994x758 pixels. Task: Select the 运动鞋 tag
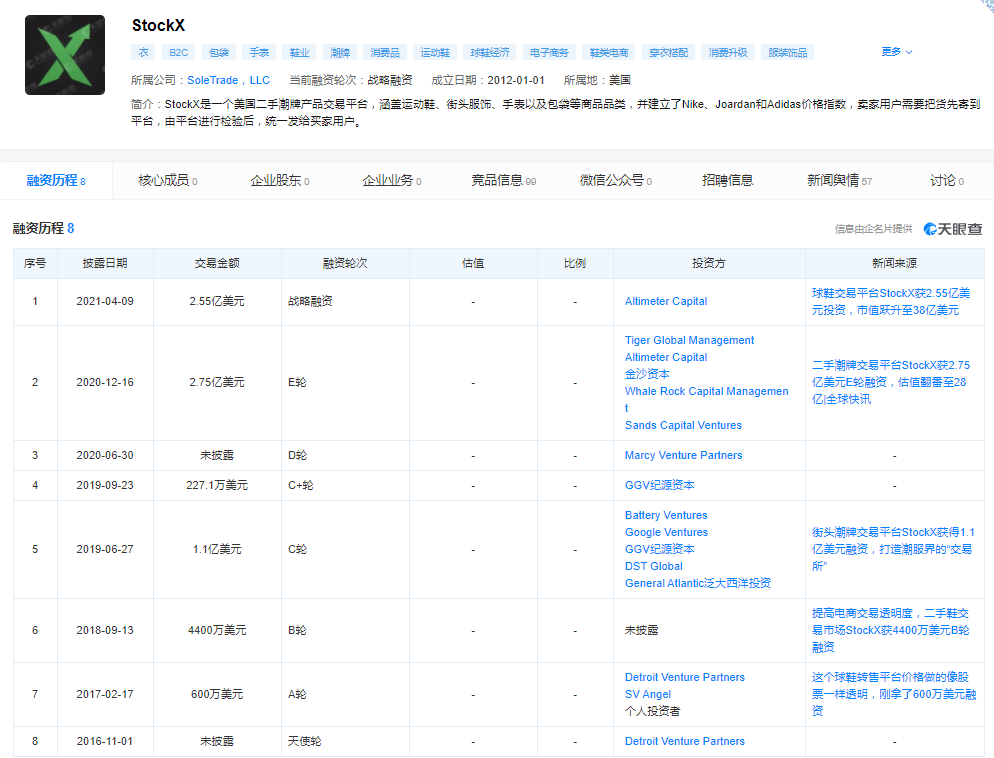[x=435, y=53]
